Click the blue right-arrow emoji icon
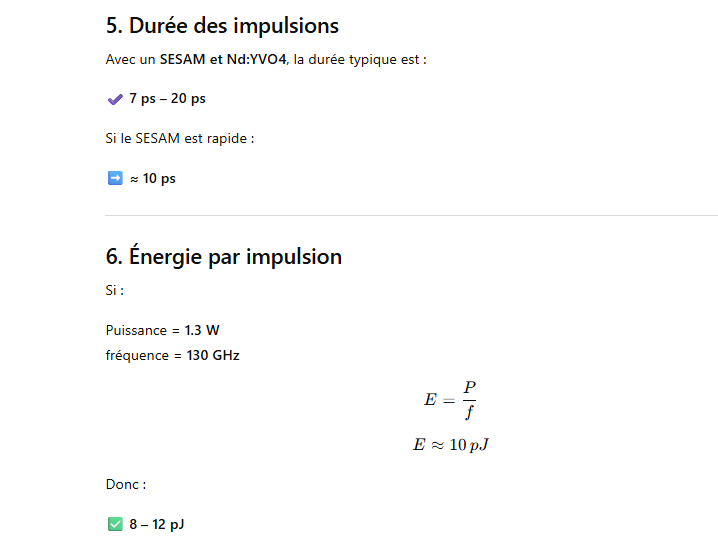 point(114,179)
